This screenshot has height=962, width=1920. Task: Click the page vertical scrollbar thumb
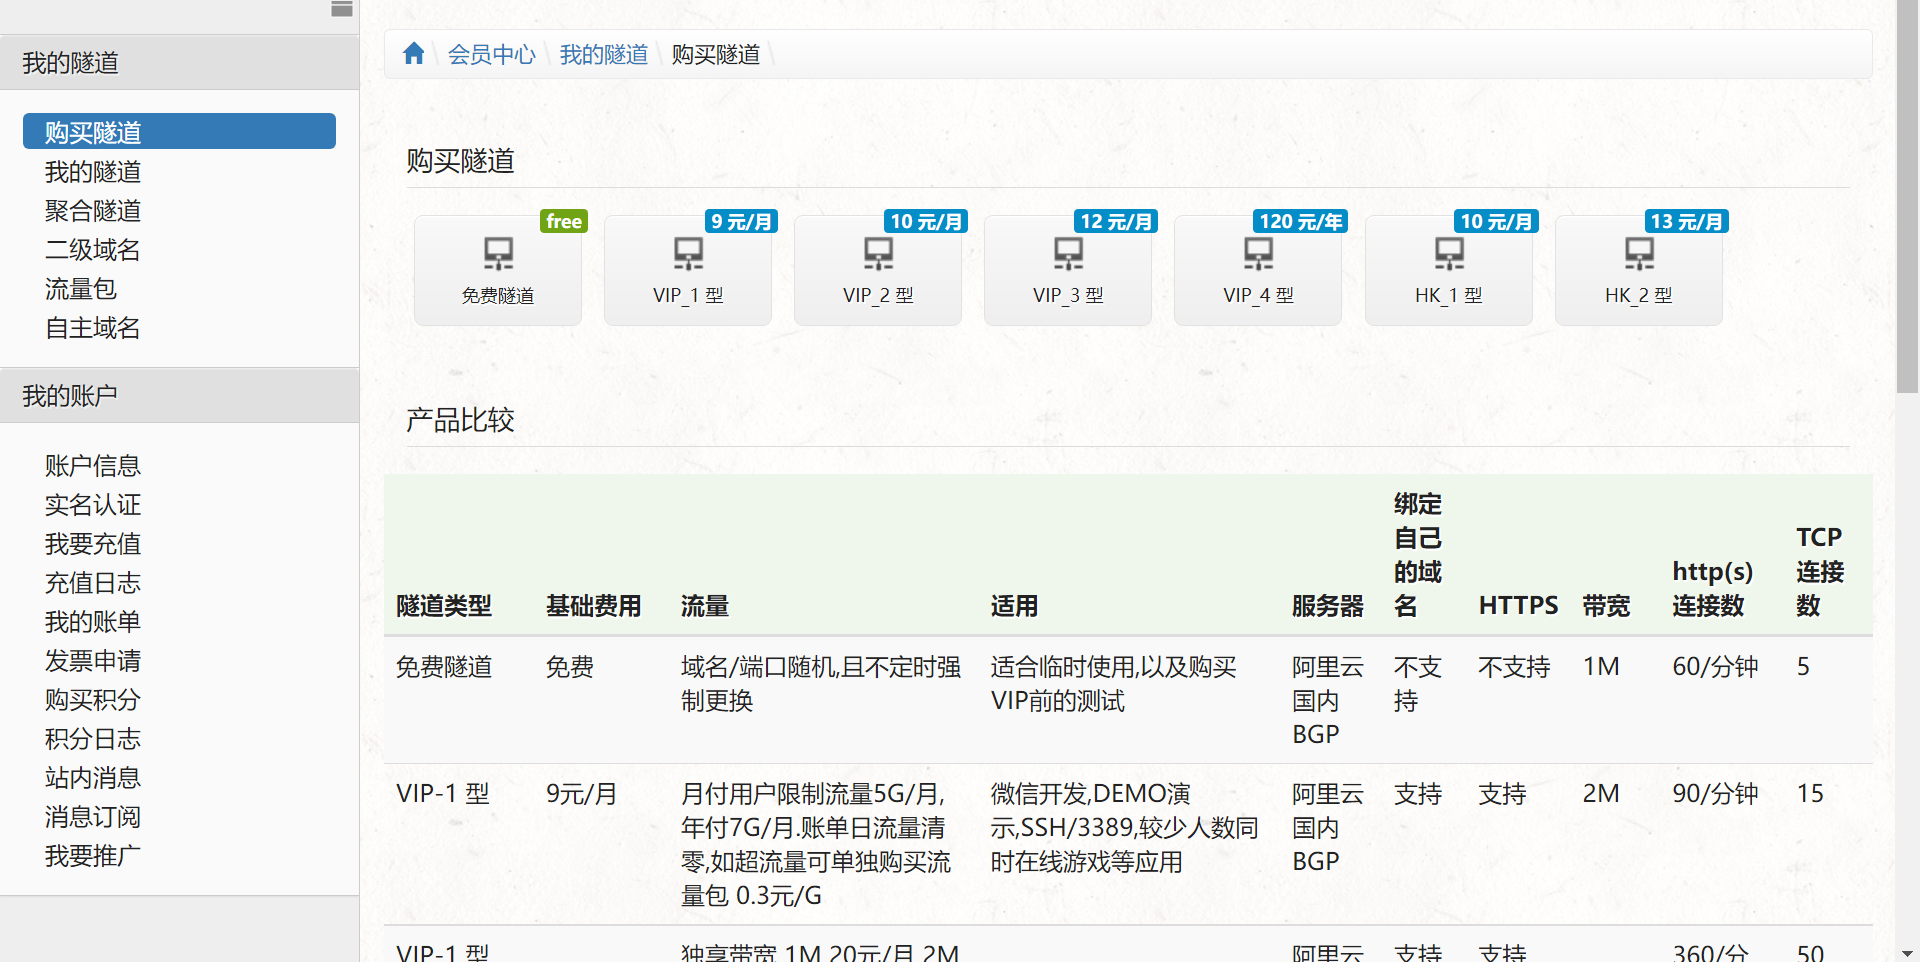(1907, 196)
